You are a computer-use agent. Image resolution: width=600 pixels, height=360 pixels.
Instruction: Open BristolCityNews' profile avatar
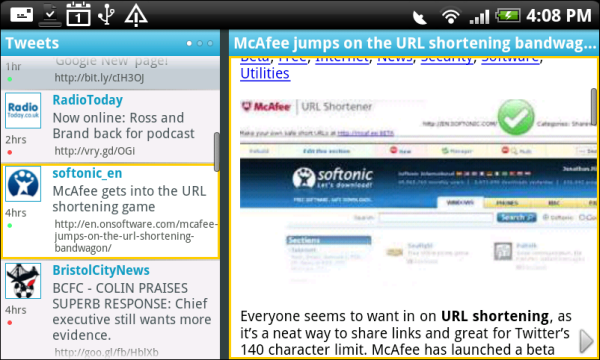(23, 281)
